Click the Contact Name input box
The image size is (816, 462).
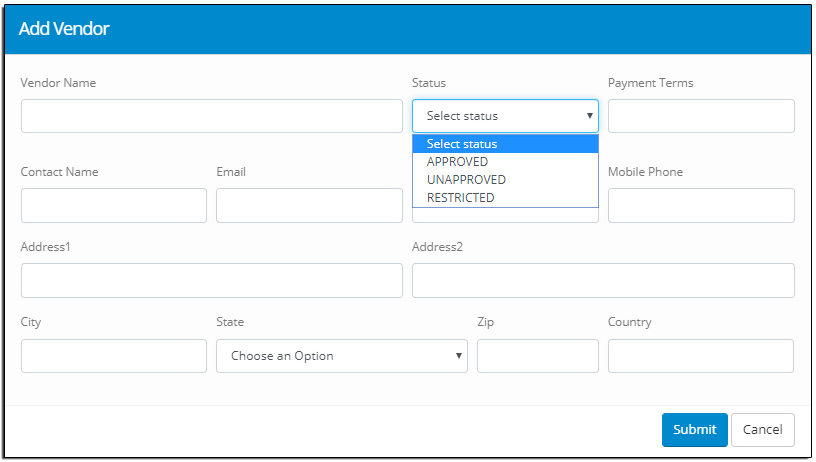(114, 206)
